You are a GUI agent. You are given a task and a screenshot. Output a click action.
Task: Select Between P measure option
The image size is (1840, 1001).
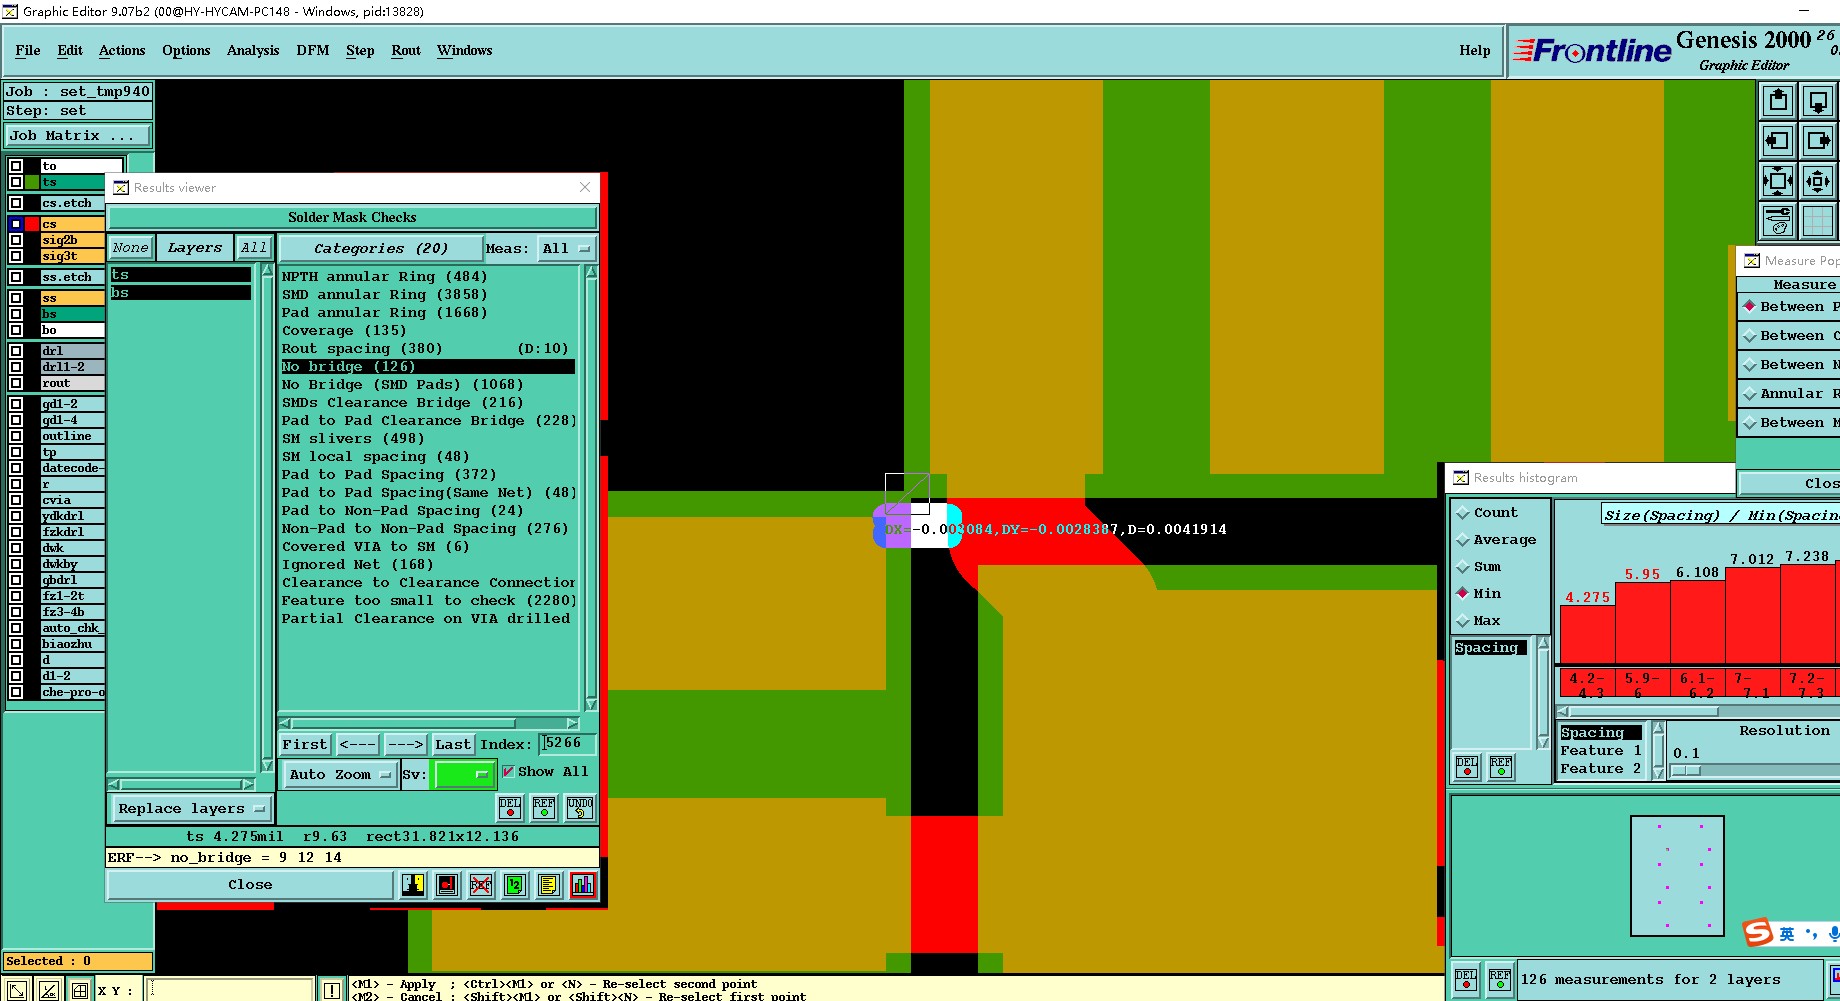click(1790, 307)
